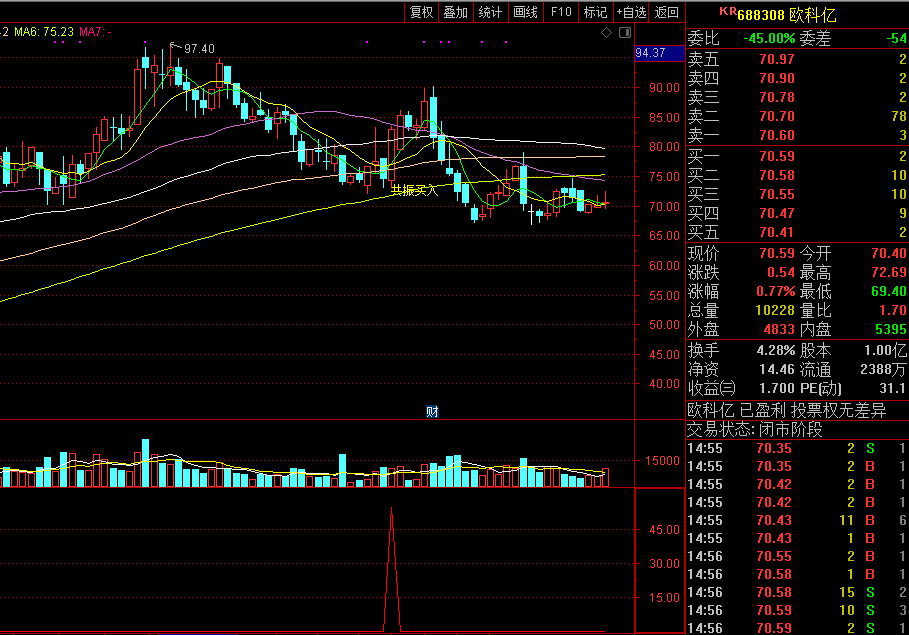The height and width of the screenshot is (635, 909).
Task: Click the 财 finance marker icon
Action: [x=432, y=412]
